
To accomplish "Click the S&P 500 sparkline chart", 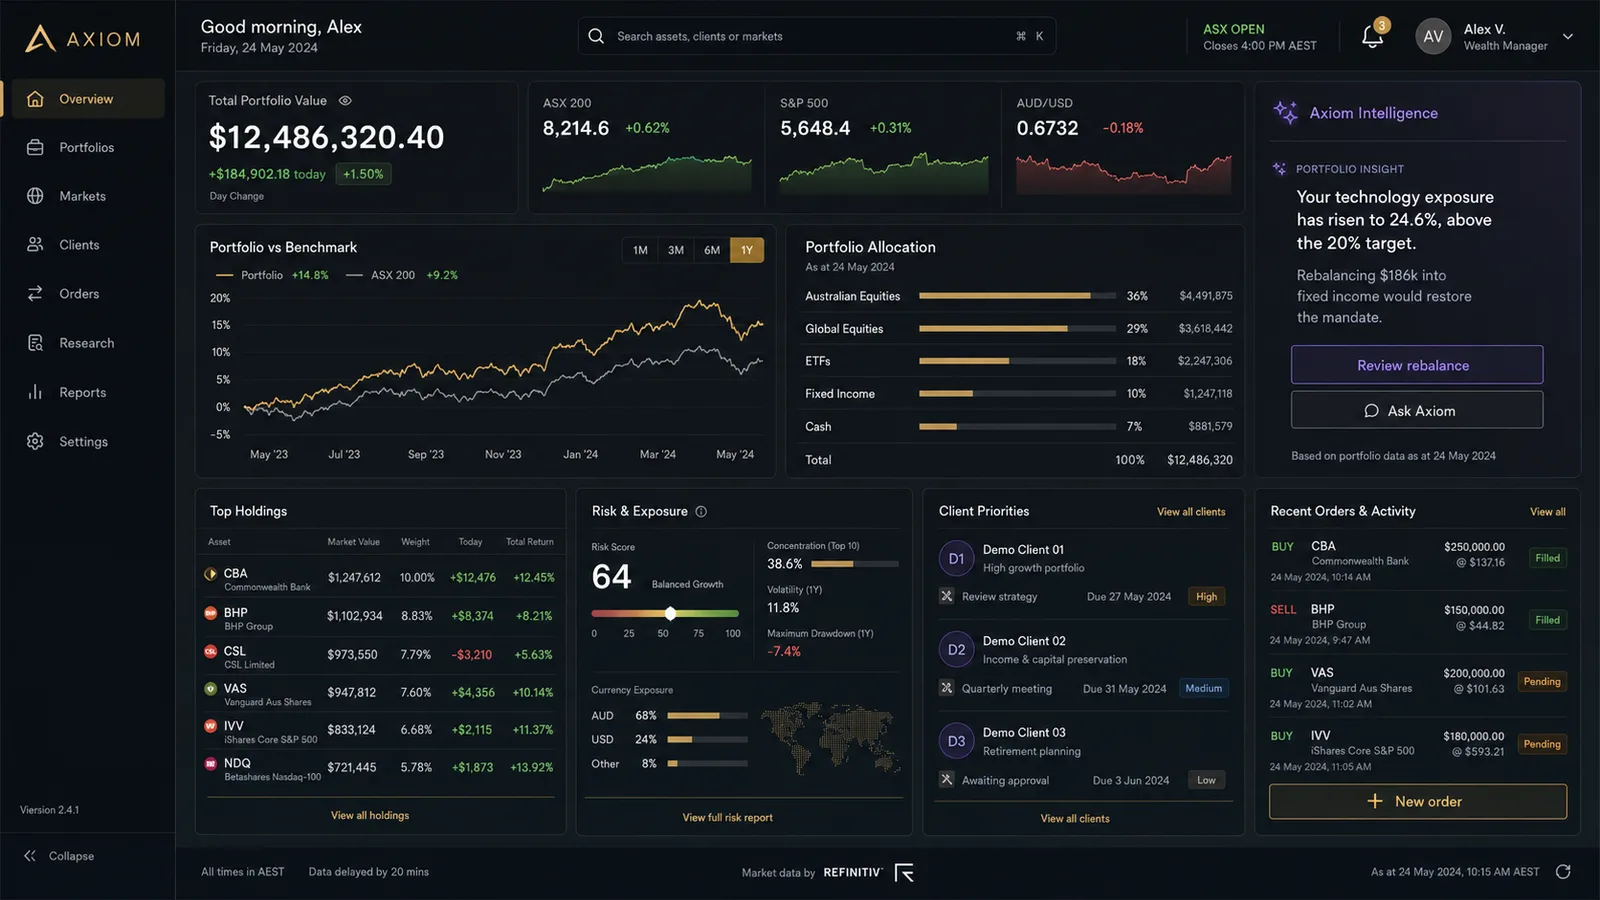I will pyautogui.click(x=884, y=172).
